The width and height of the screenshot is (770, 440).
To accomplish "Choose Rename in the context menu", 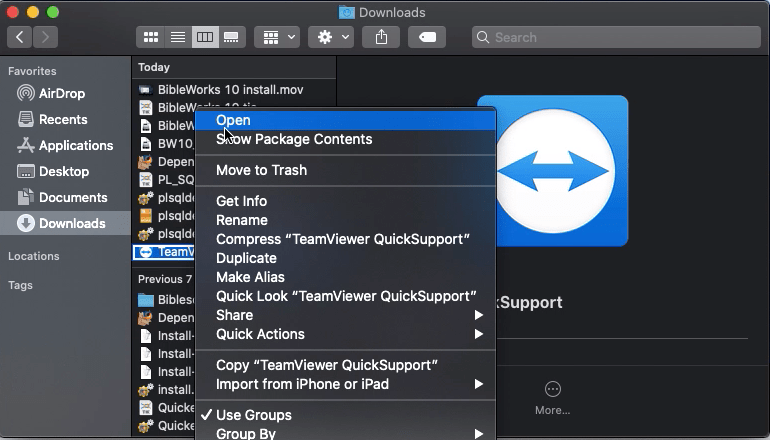I will tap(346, 220).
